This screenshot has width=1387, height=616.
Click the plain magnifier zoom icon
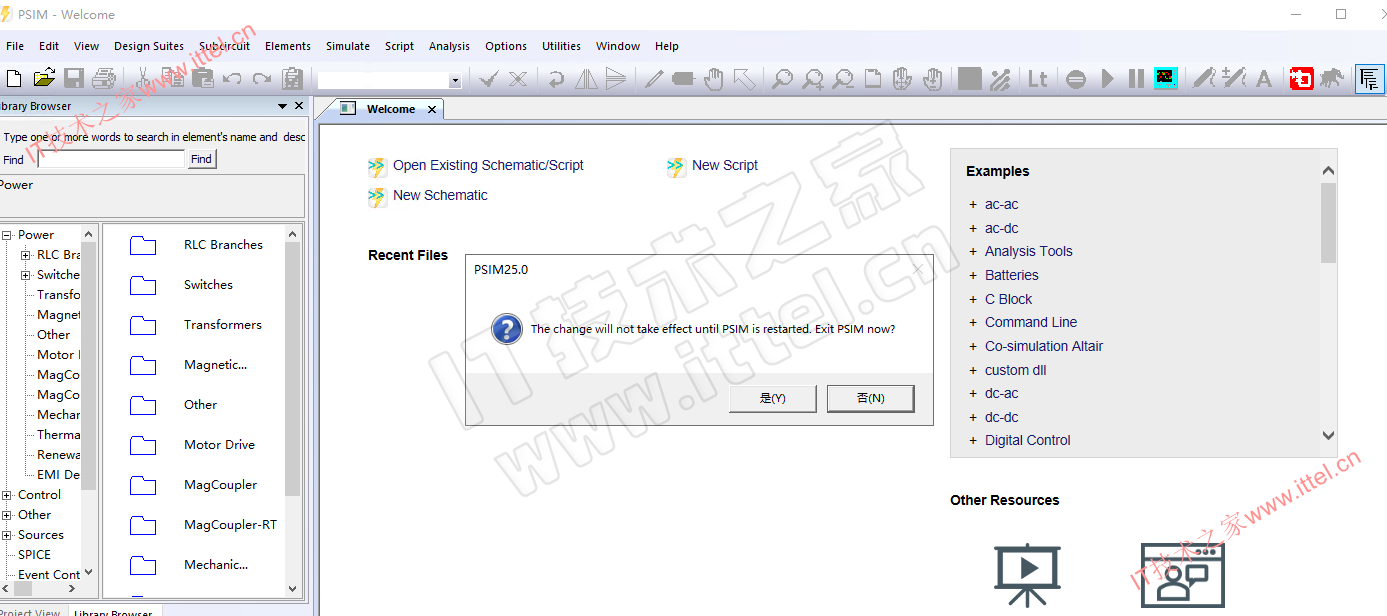pos(783,78)
